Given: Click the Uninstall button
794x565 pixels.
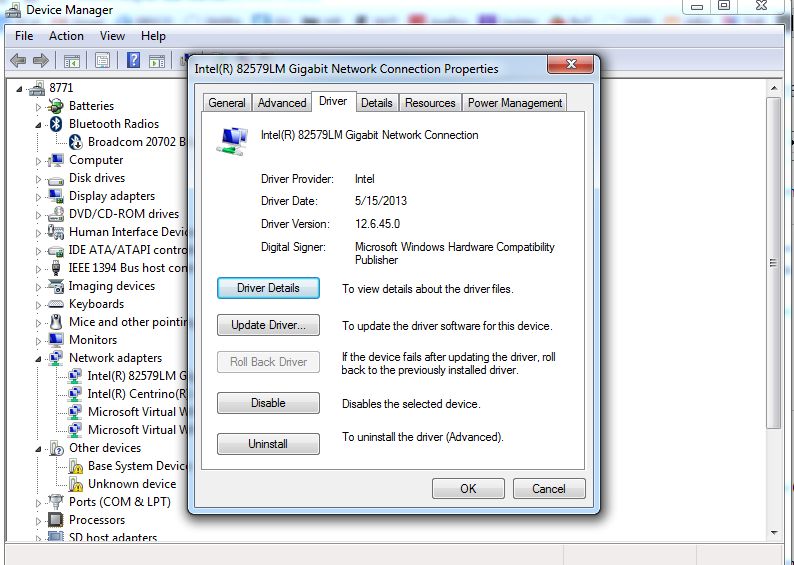Looking at the screenshot, I should (268, 444).
